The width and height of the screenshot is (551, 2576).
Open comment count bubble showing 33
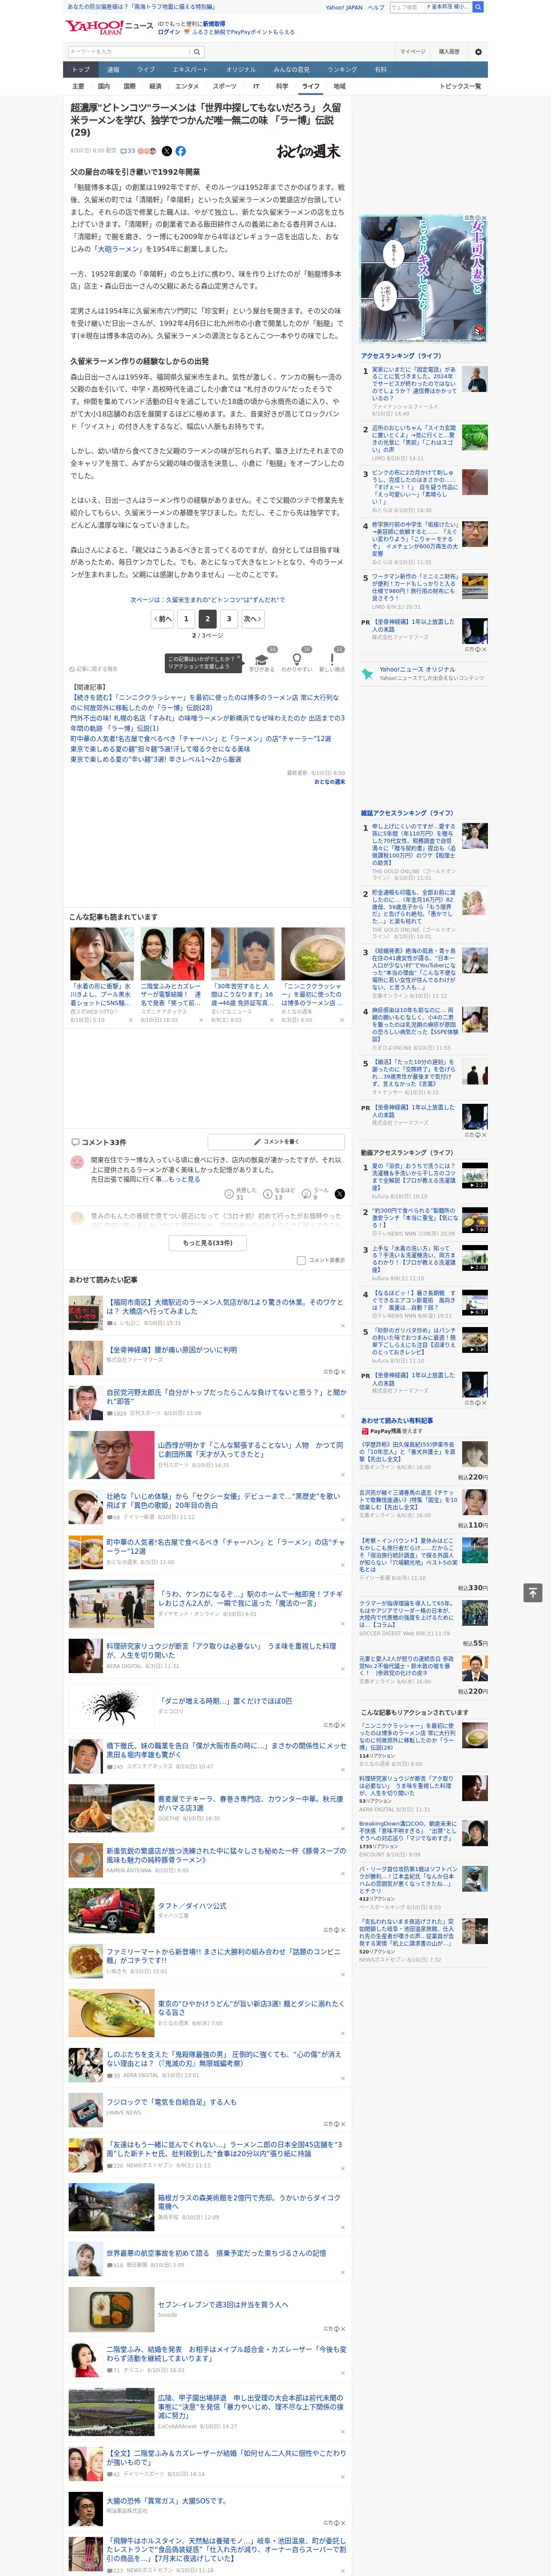click(x=127, y=151)
